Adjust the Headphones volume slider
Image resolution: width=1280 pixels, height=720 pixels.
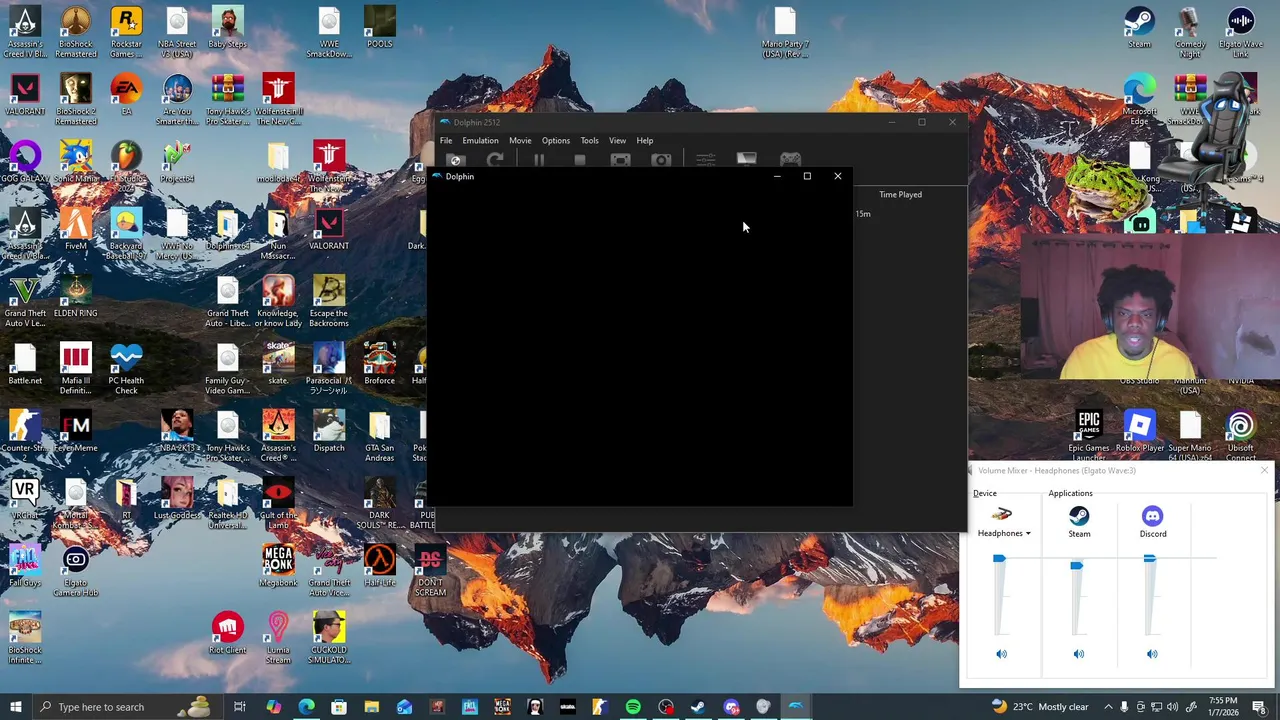[999, 559]
